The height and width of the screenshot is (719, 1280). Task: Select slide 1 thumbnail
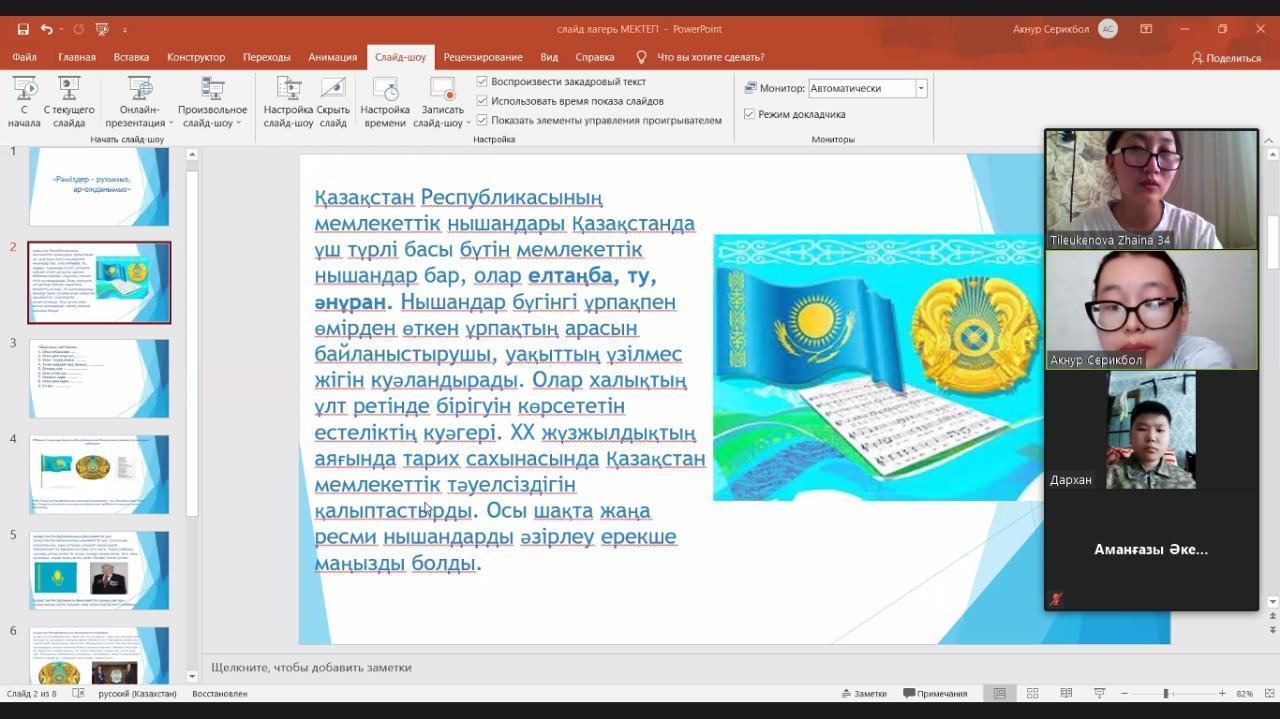[99, 186]
